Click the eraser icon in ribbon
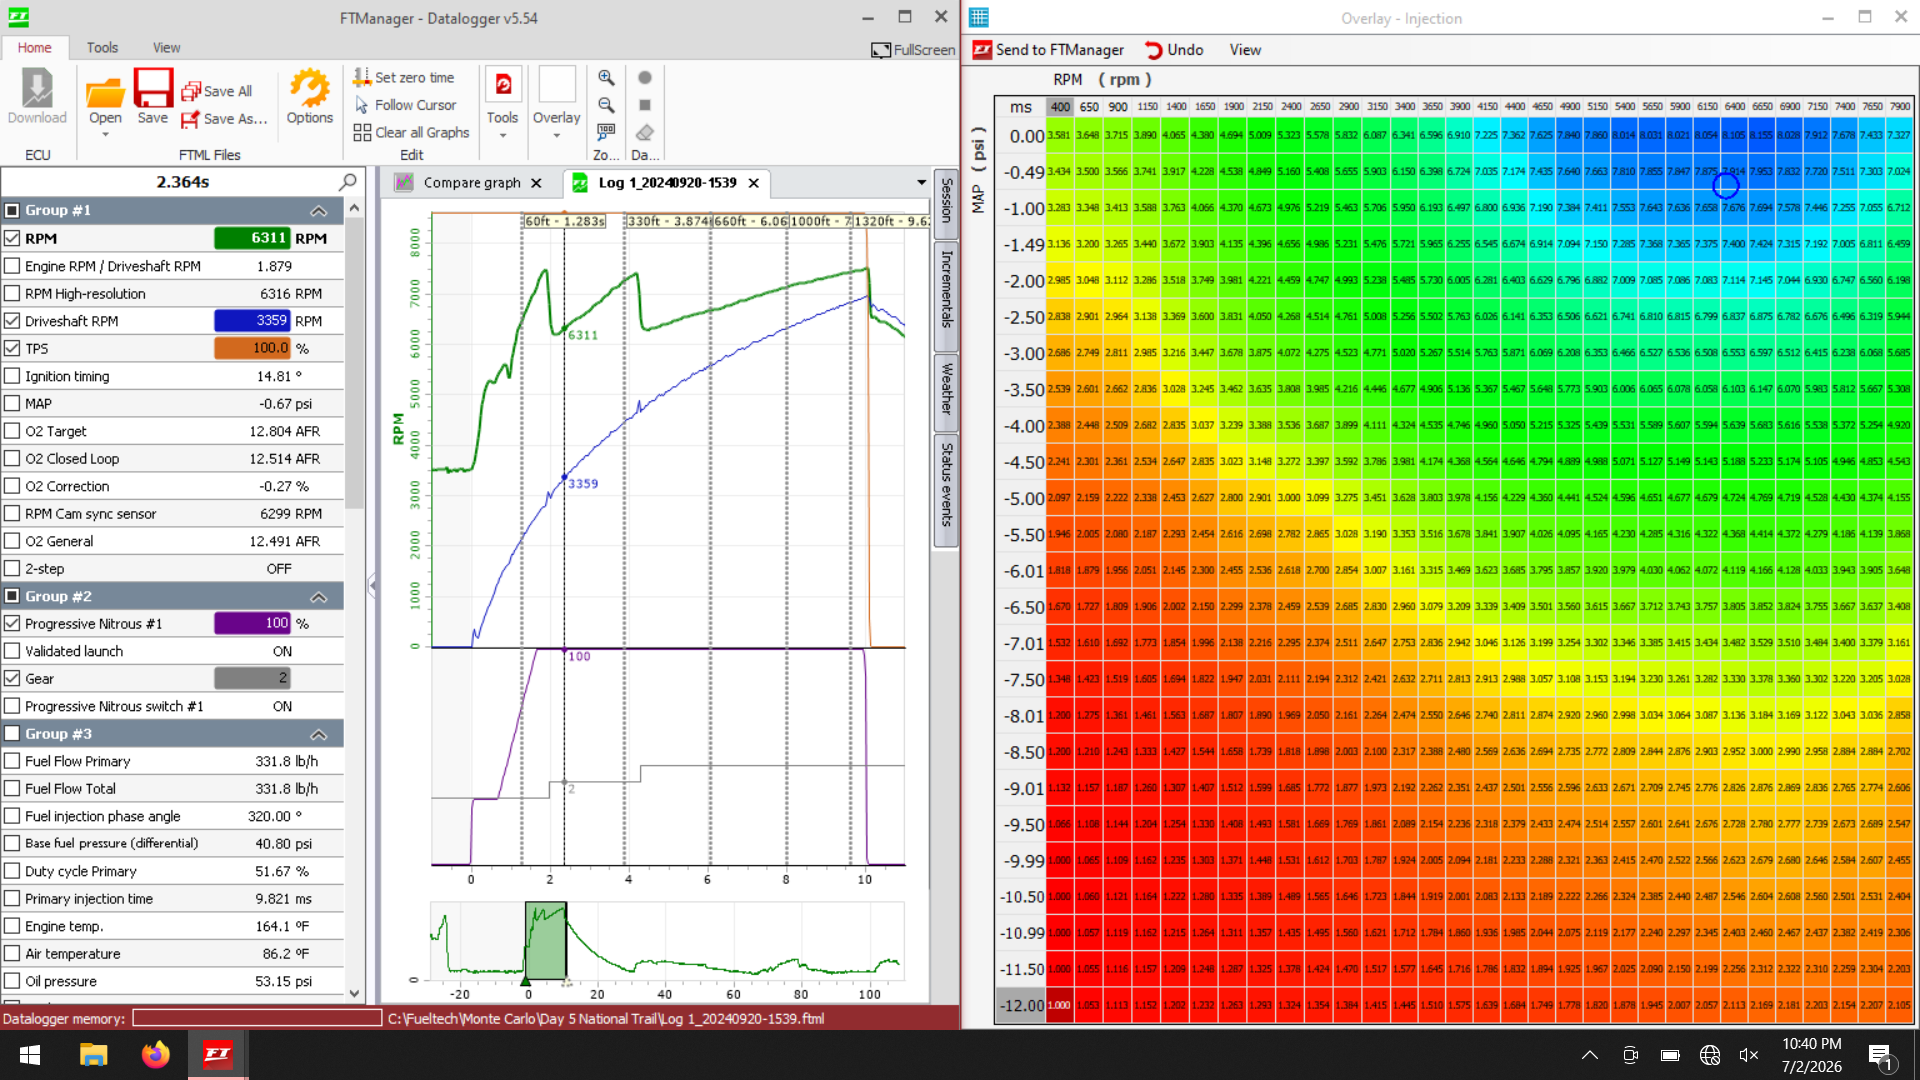The image size is (1920, 1080). click(645, 131)
